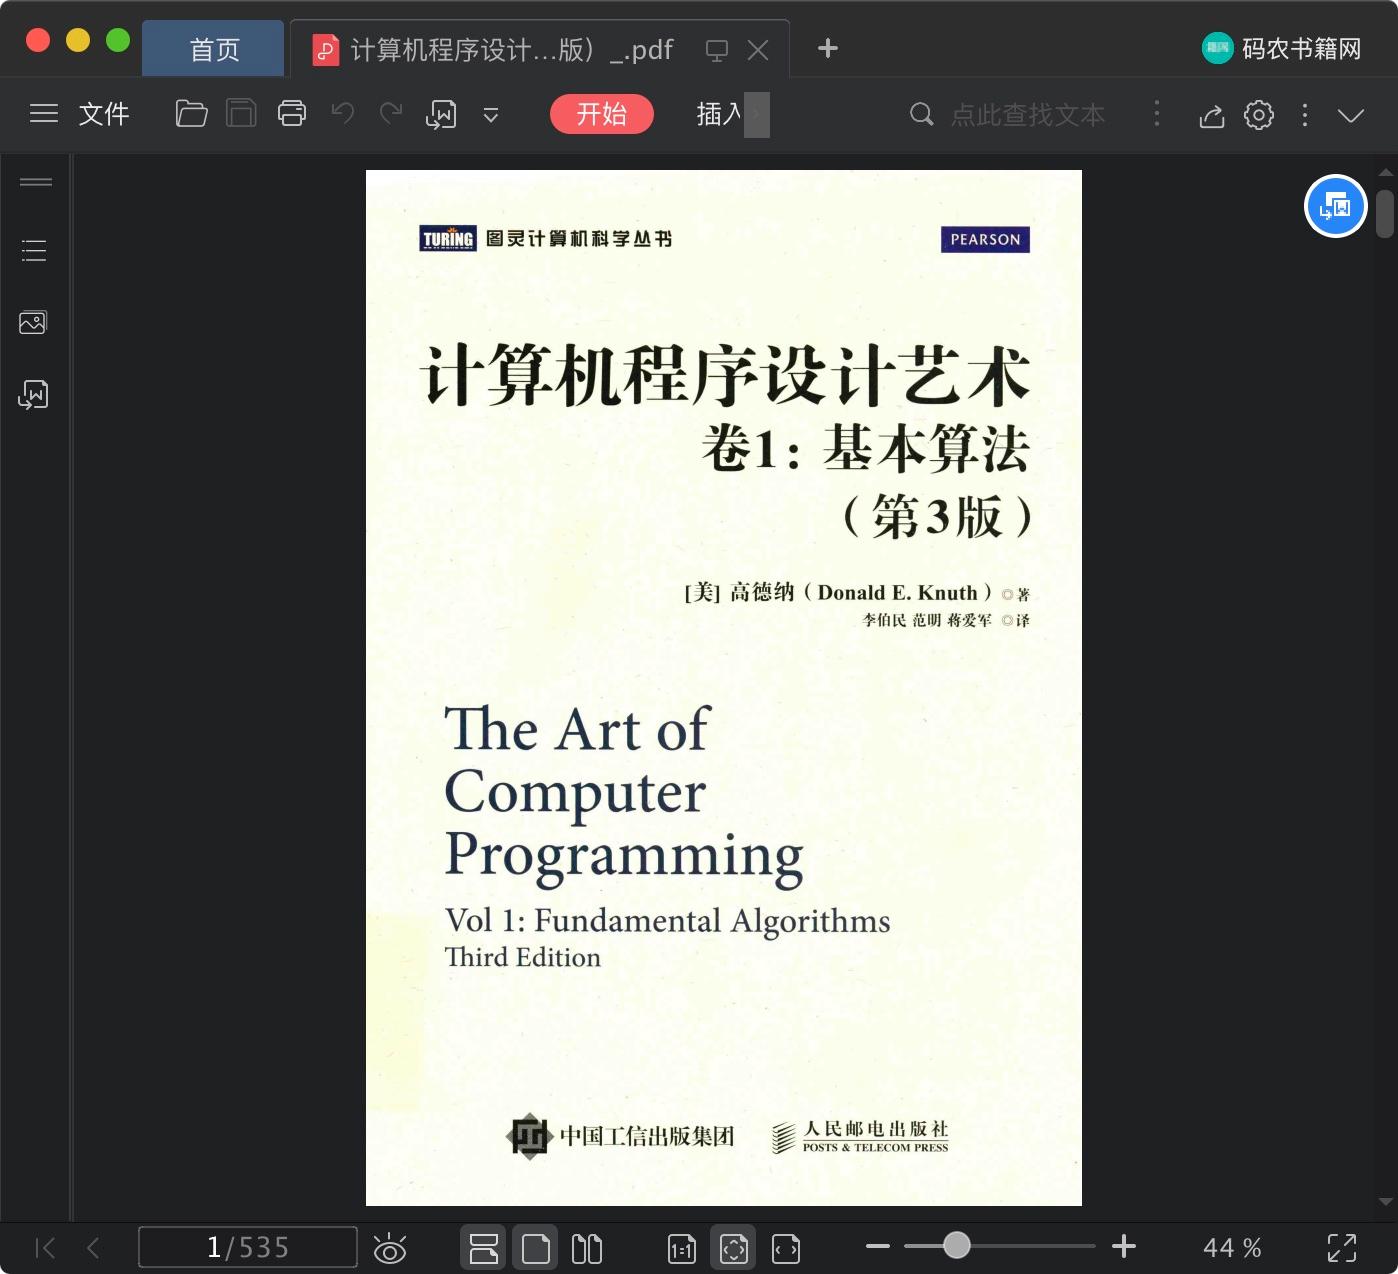Viewport: 1398px width, 1274px height.
Task: Click the page number field 1/535
Action: coord(248,1247)
